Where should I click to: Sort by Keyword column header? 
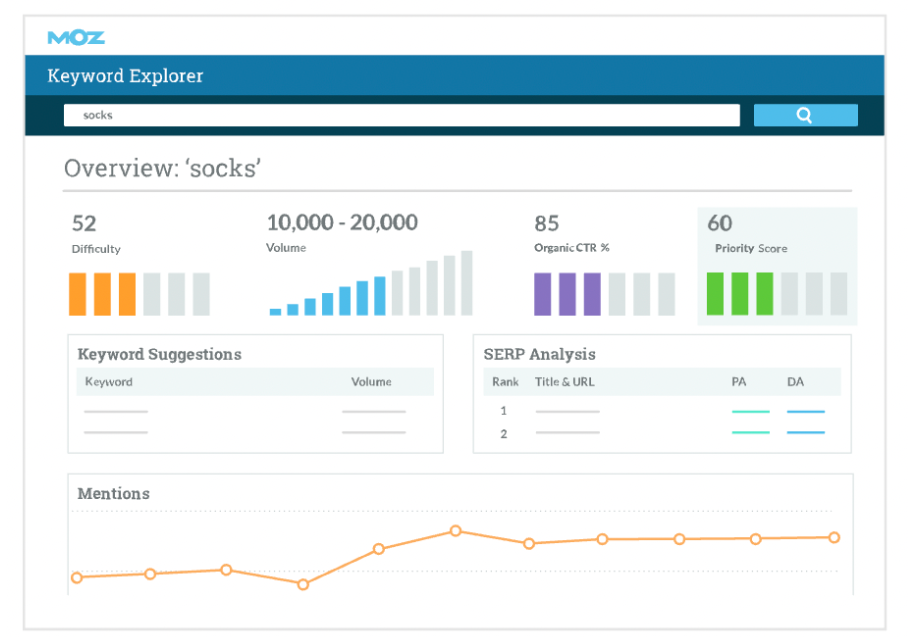point(109,382)
